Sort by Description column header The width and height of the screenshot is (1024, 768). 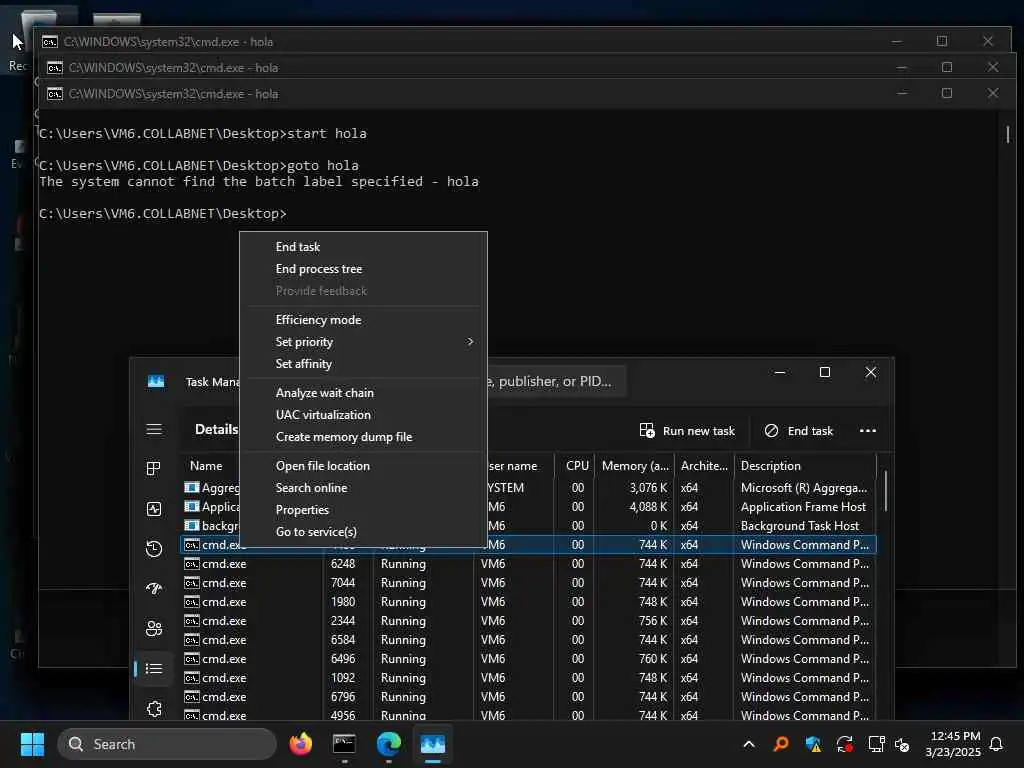(805, 466)
